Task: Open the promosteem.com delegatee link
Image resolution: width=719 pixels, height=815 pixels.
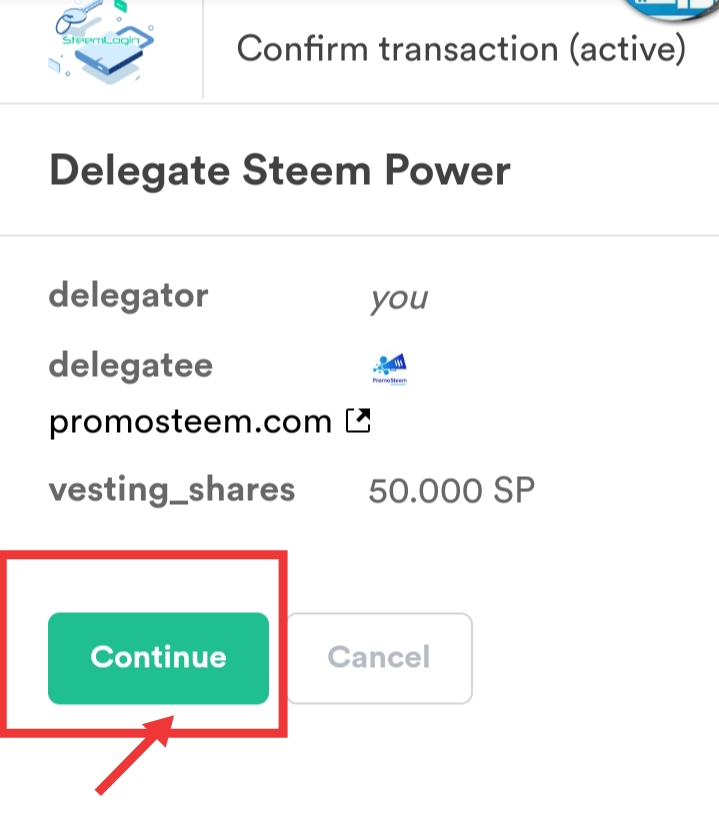Action: pos(190,422)
